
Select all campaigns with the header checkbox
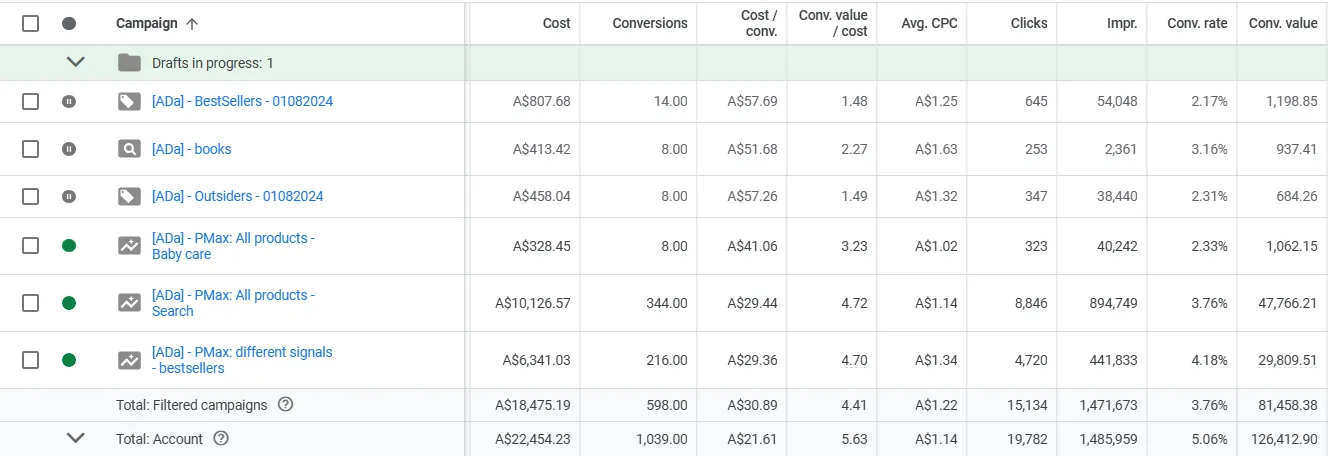click(x=31, y=23)
